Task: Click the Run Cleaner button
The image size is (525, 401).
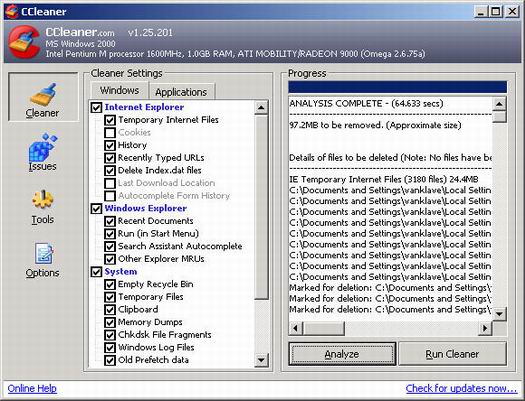Action: pos(452,354)
